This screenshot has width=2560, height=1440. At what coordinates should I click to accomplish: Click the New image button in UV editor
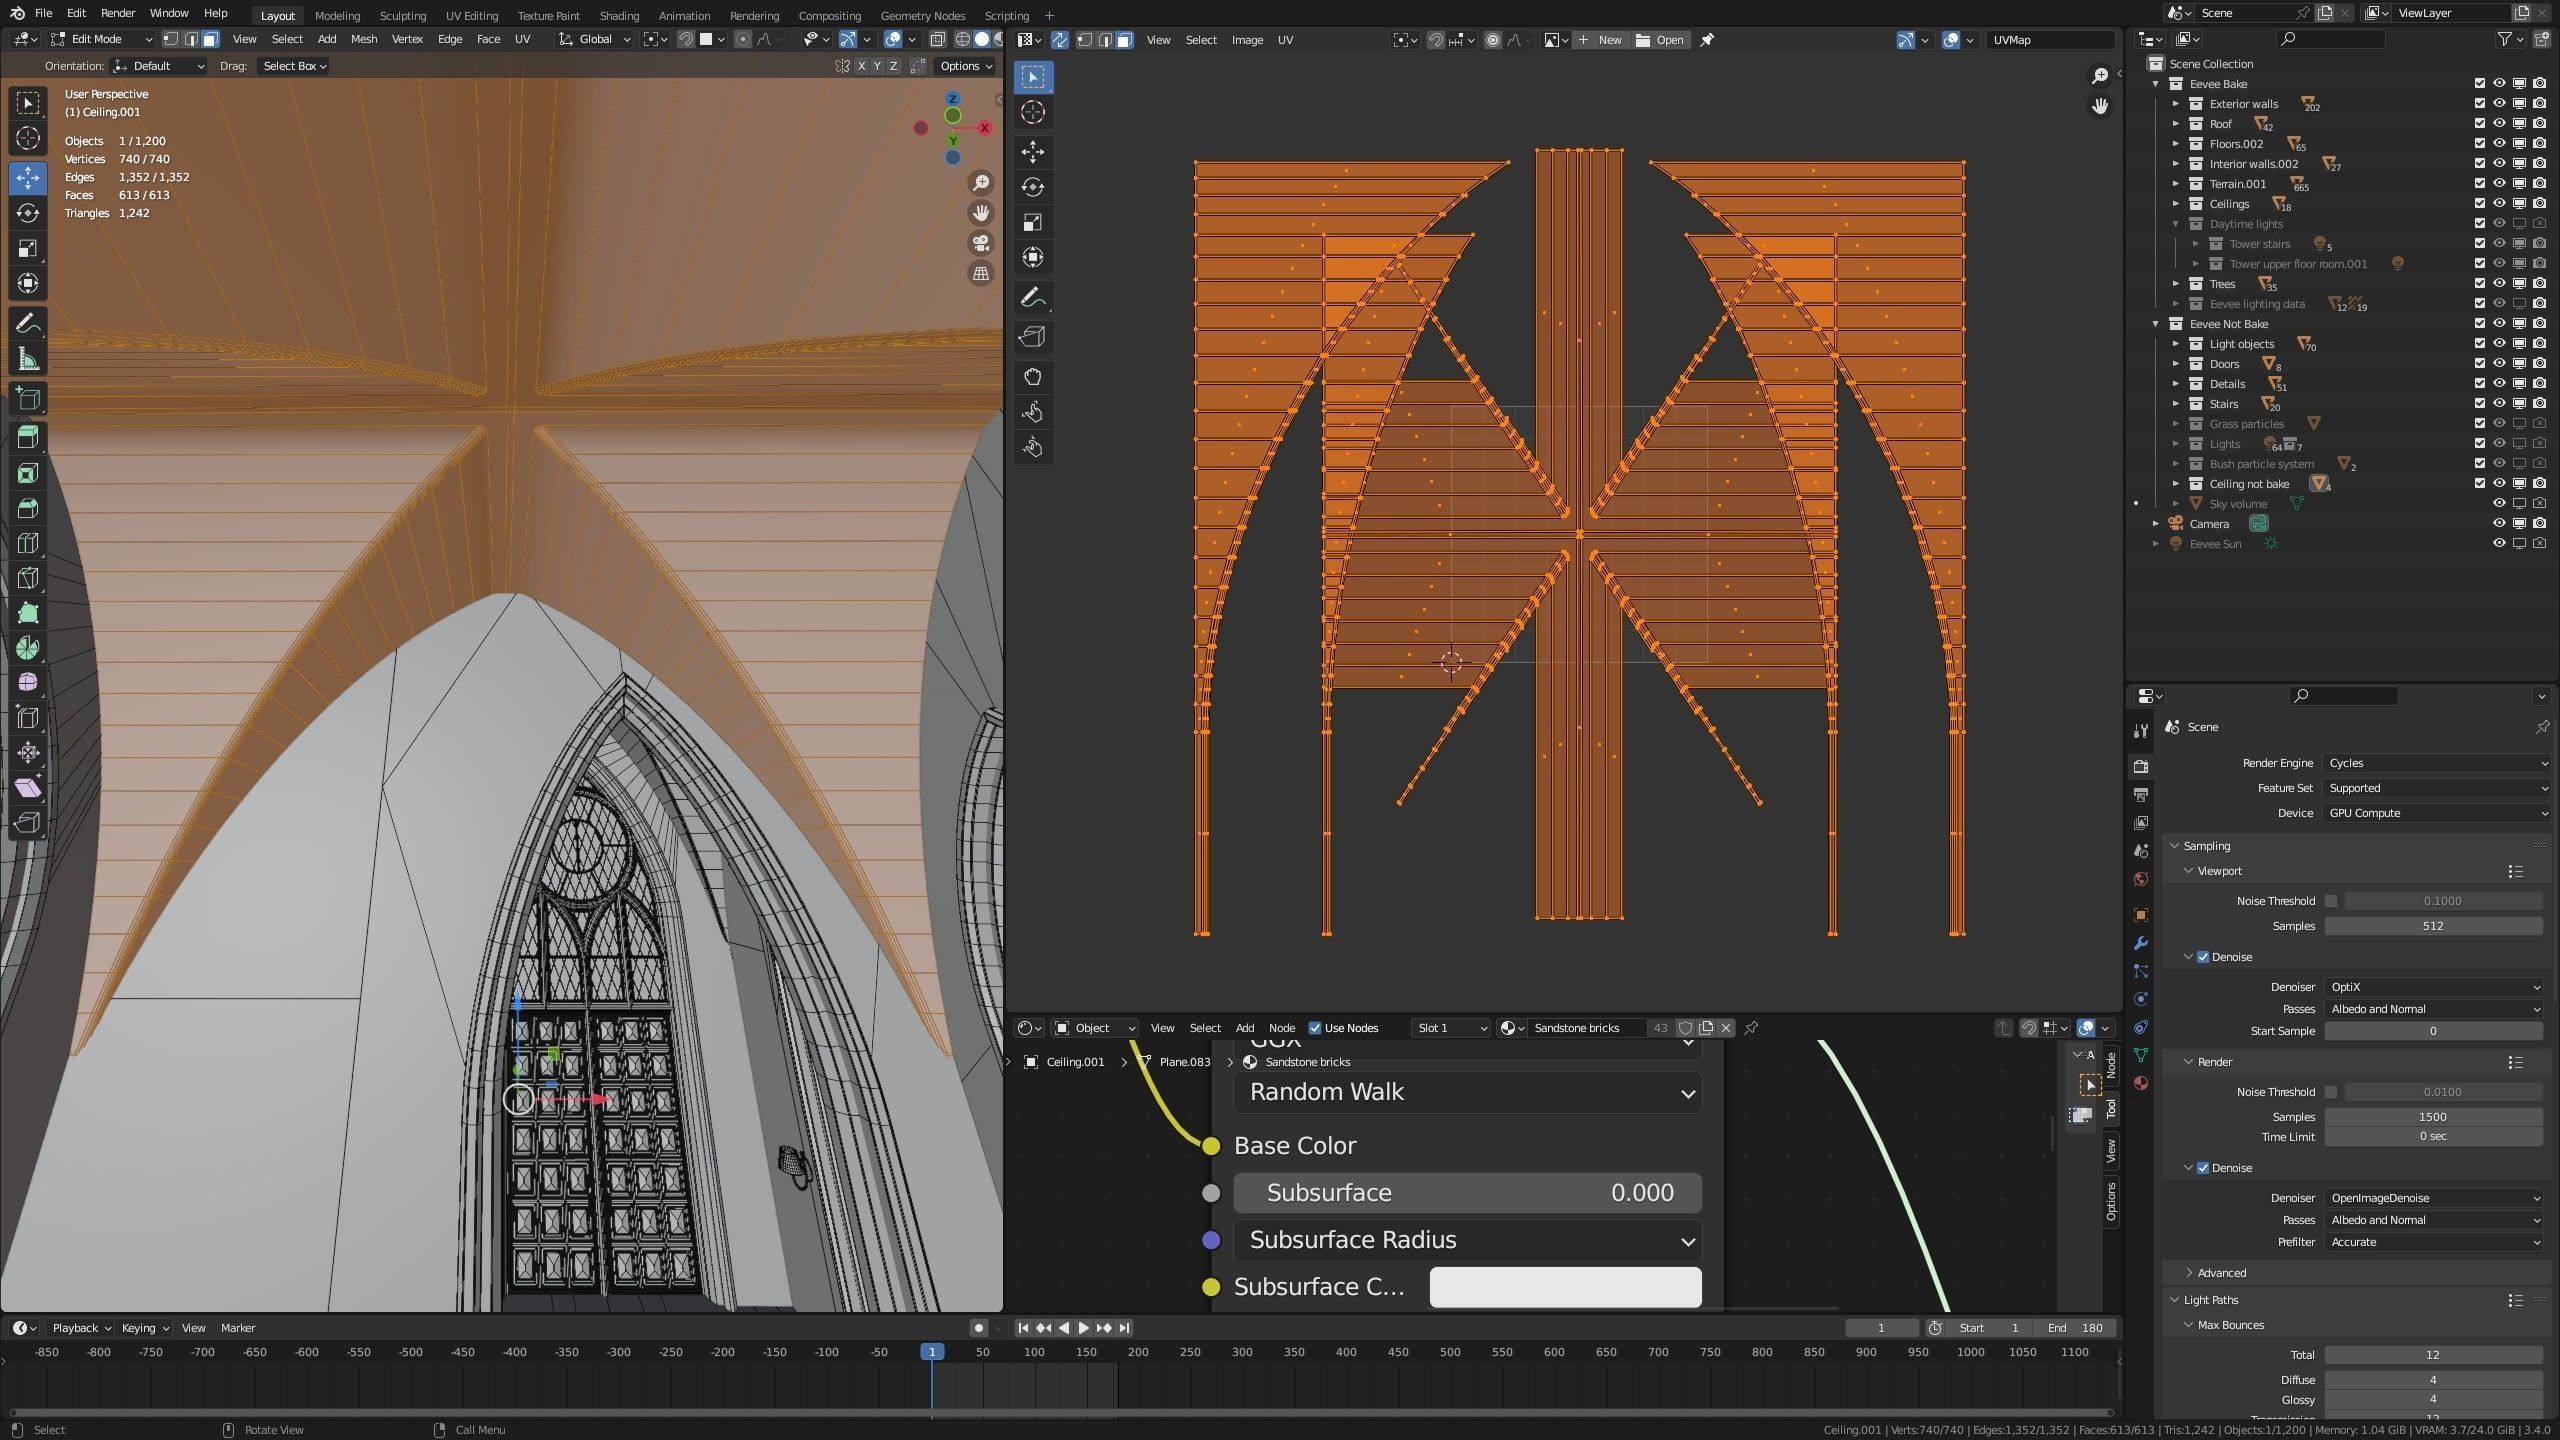(x=1599, y=40)
